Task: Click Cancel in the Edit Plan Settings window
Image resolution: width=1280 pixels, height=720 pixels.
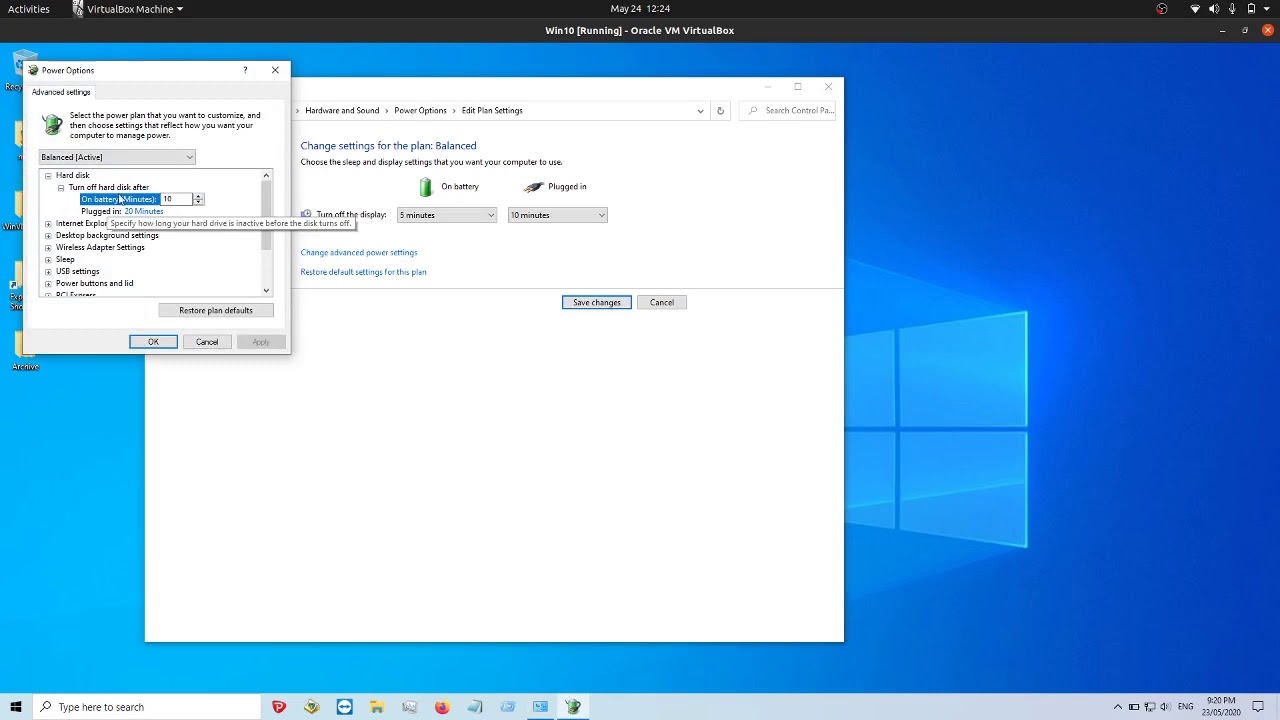Action: [x=662, y=302]
